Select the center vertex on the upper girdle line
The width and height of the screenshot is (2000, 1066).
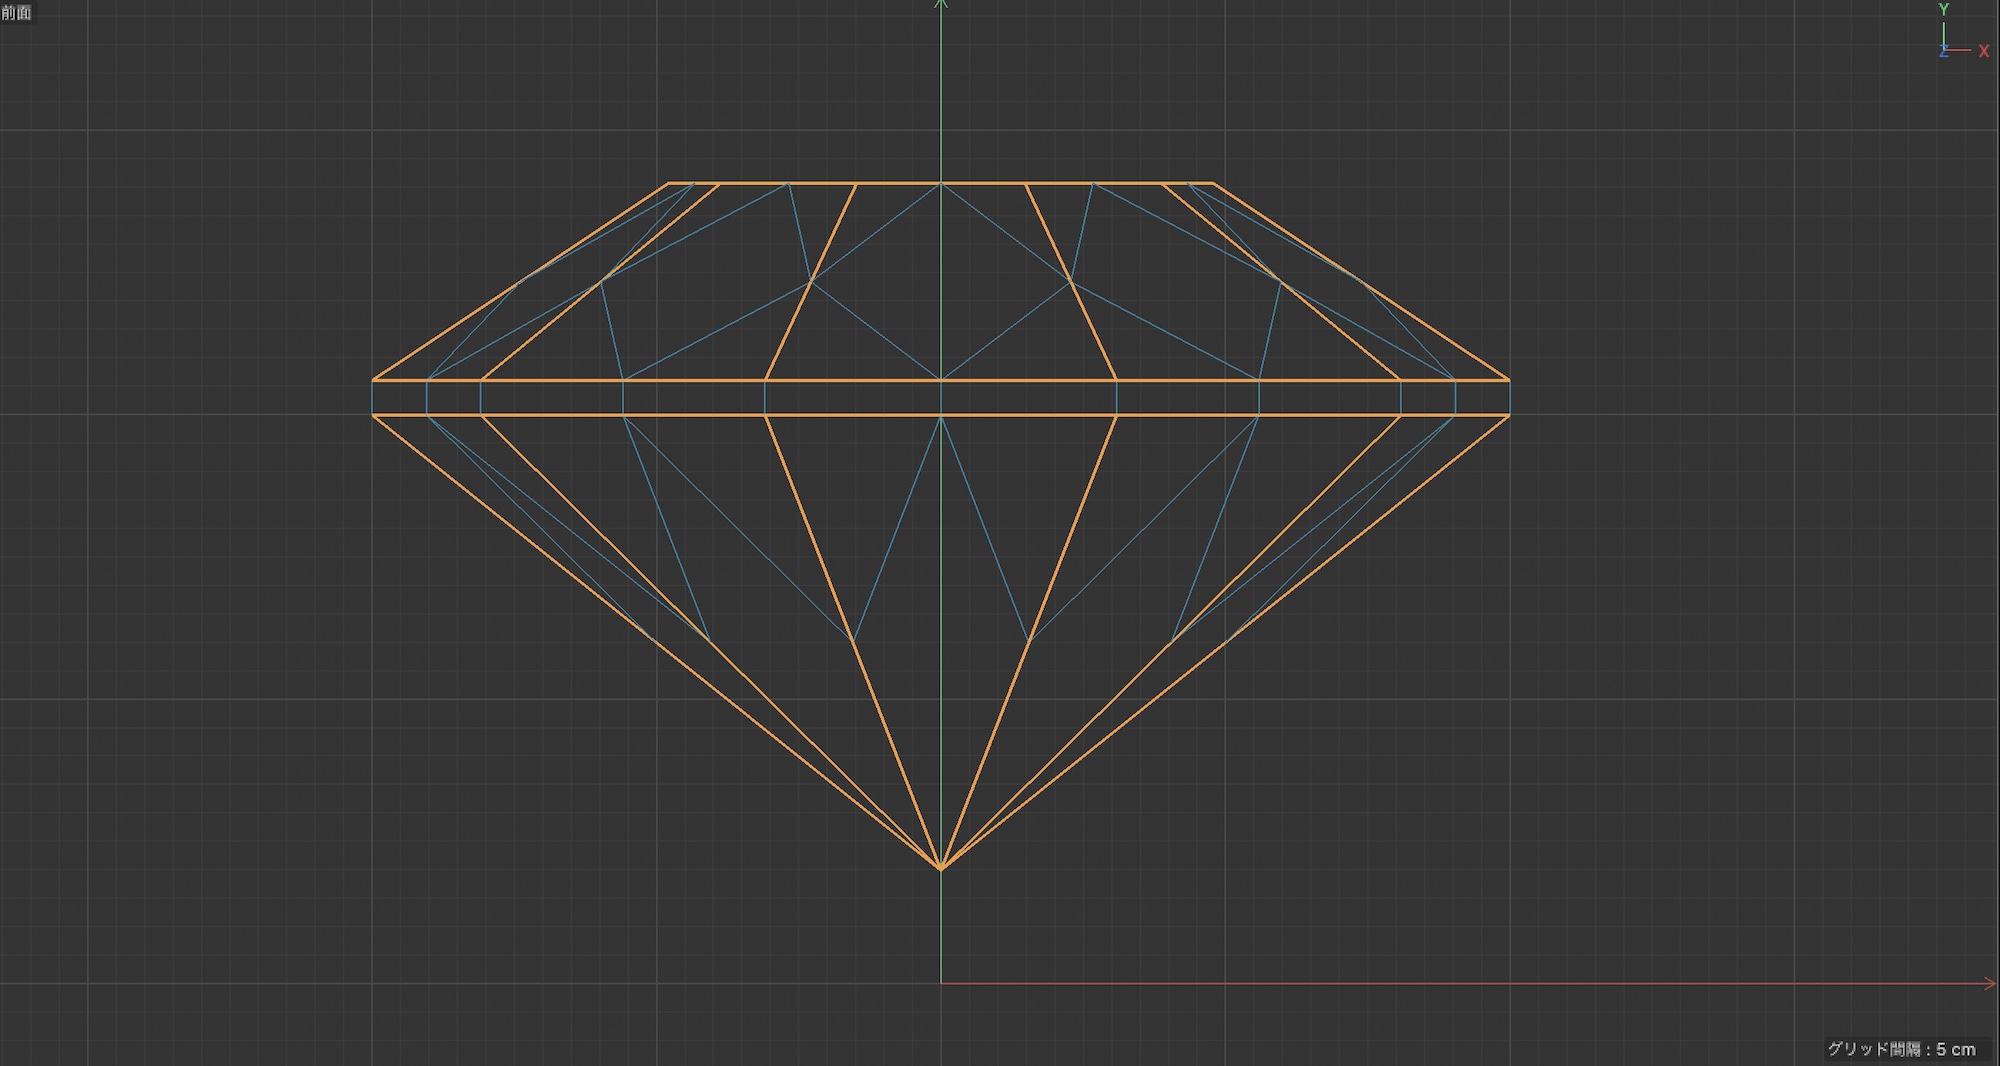941,380
